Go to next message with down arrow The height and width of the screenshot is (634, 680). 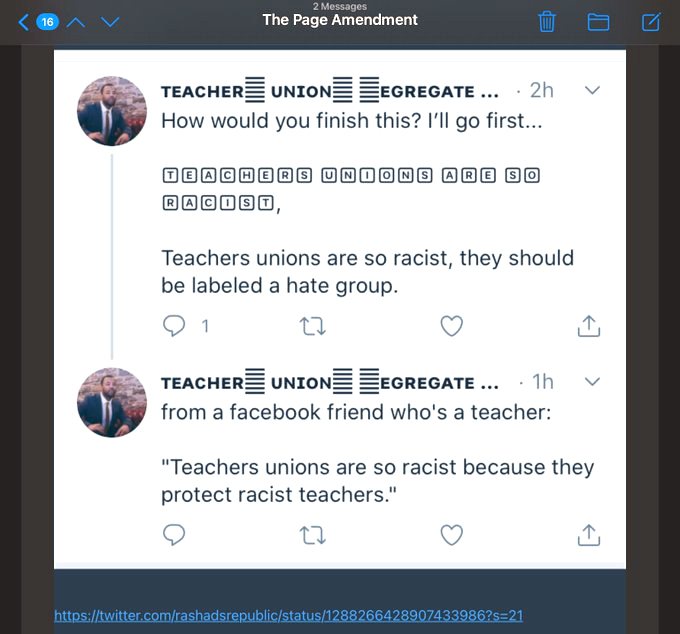pyautogui.click(x=110, y=21)
